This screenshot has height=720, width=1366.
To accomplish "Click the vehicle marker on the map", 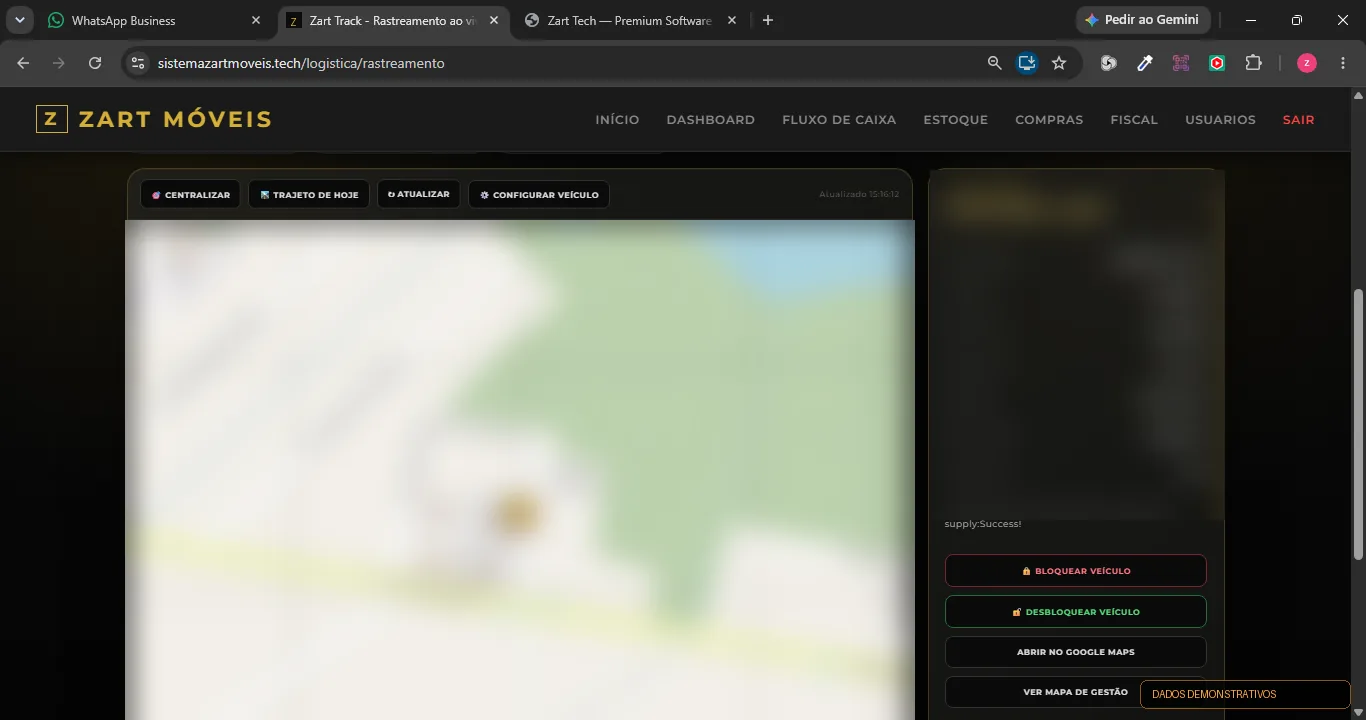I will (517, 513).
